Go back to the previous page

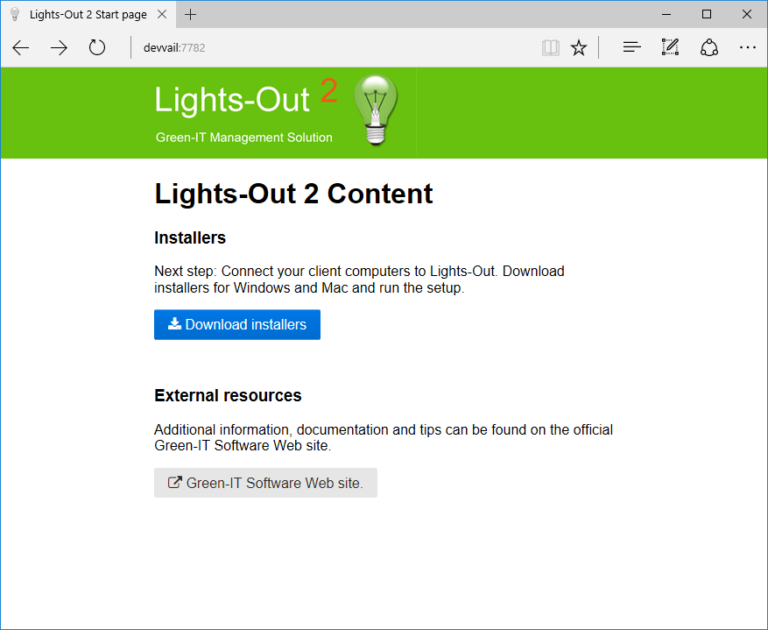pyautogui.click(x=21, y=47)
